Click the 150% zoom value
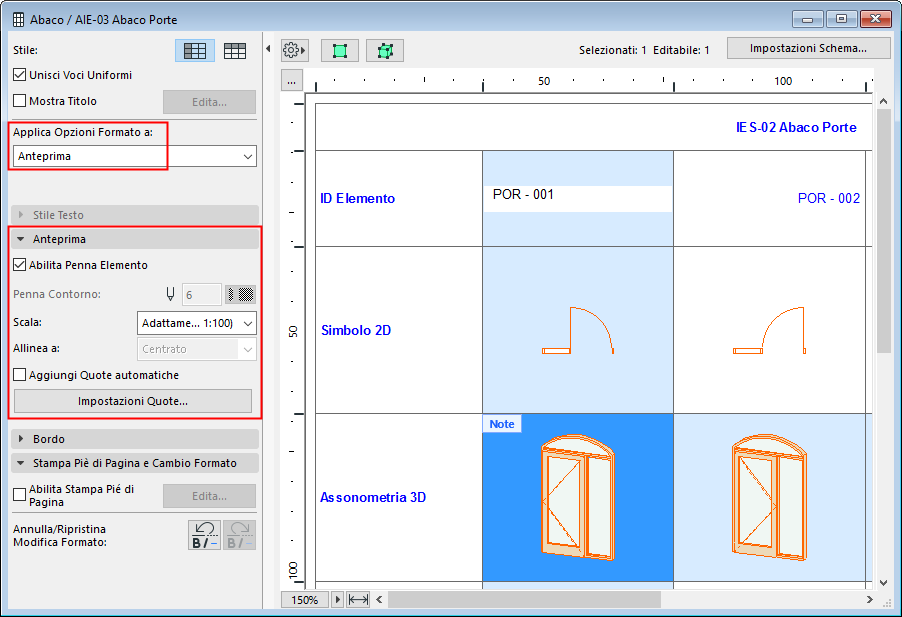Image resolution: width=902 pixels, height=617 pixels. pyautogui.click(x=304, y=600)
